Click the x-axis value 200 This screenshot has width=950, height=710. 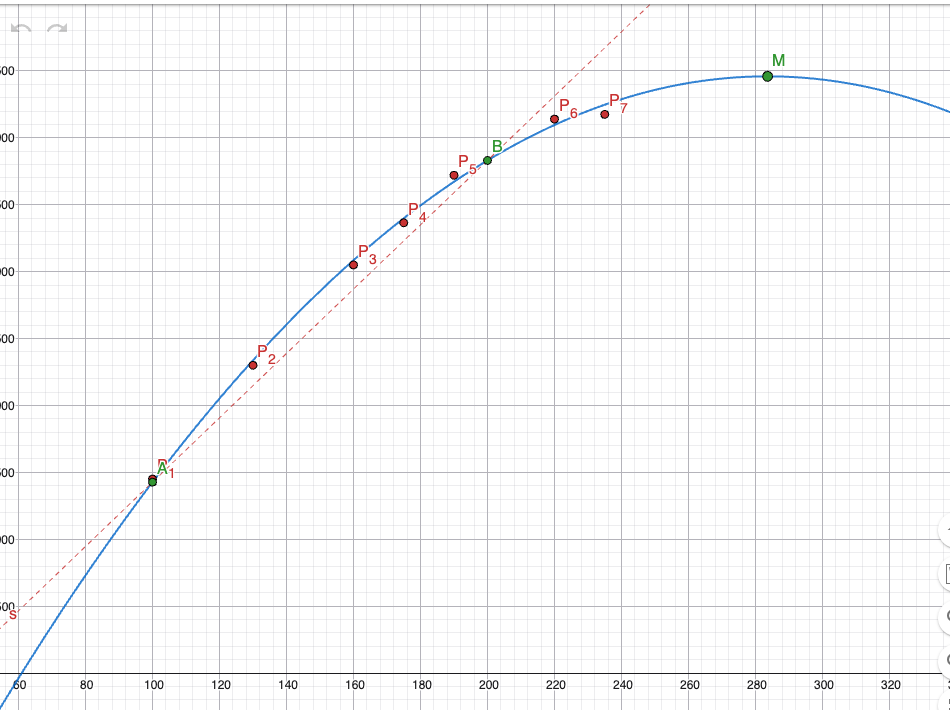coord(489,685)
